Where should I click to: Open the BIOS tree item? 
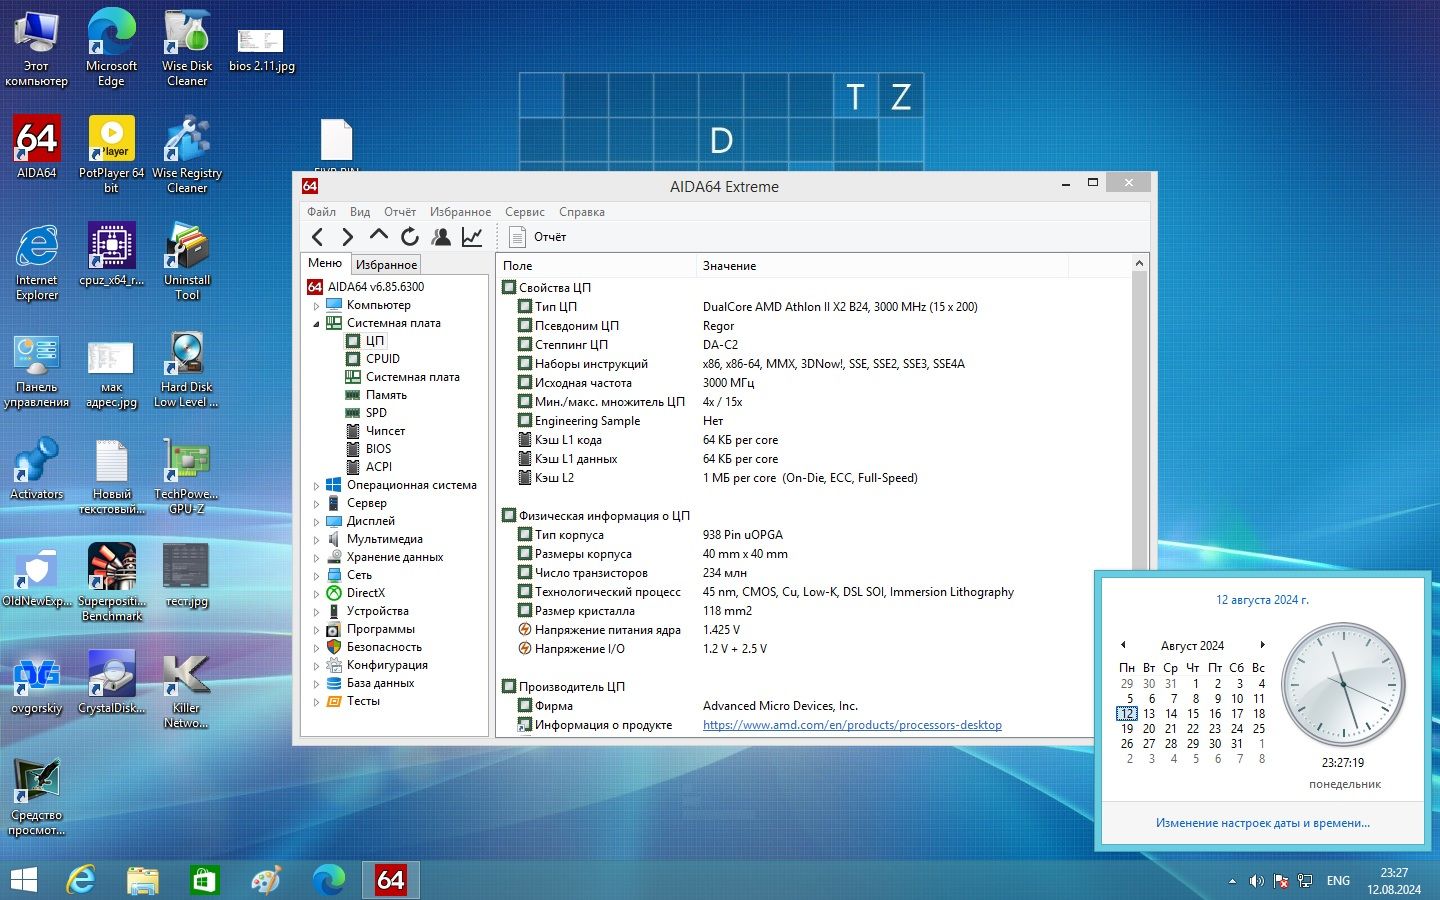pyautogui.click(x=378, y=449)
